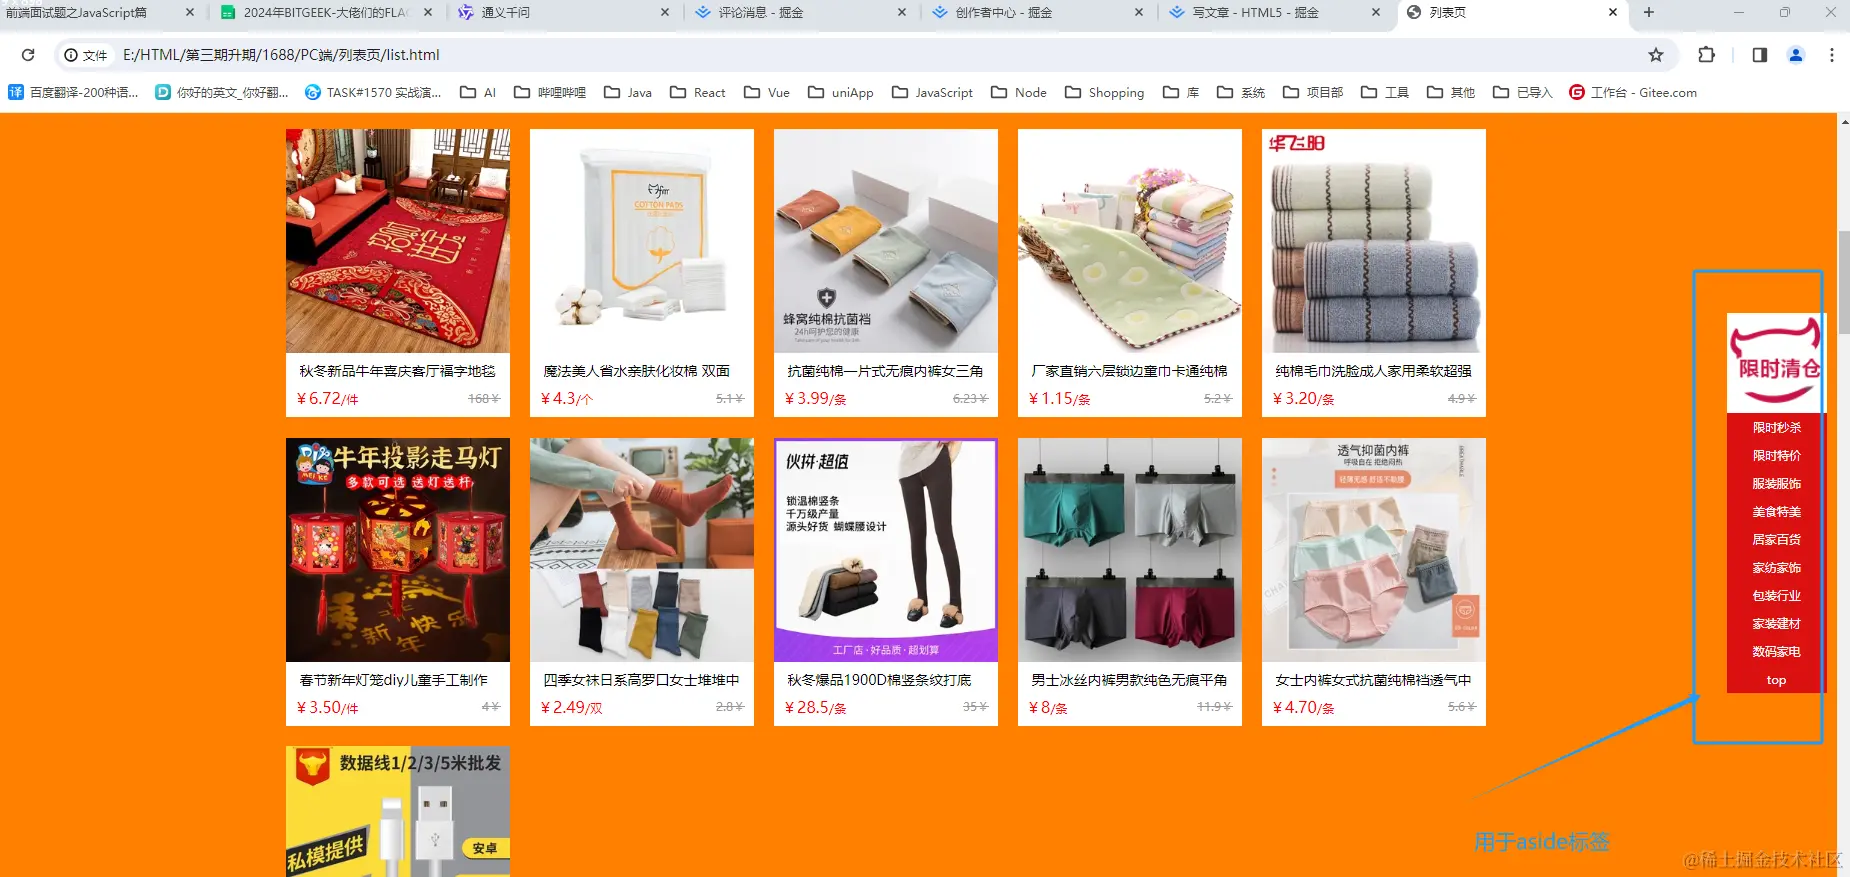Open the 其他 bookmarks folder

(1451, 92)
